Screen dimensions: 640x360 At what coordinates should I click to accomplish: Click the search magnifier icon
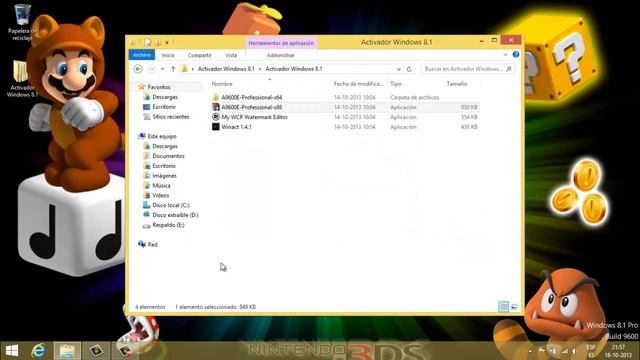509,69
